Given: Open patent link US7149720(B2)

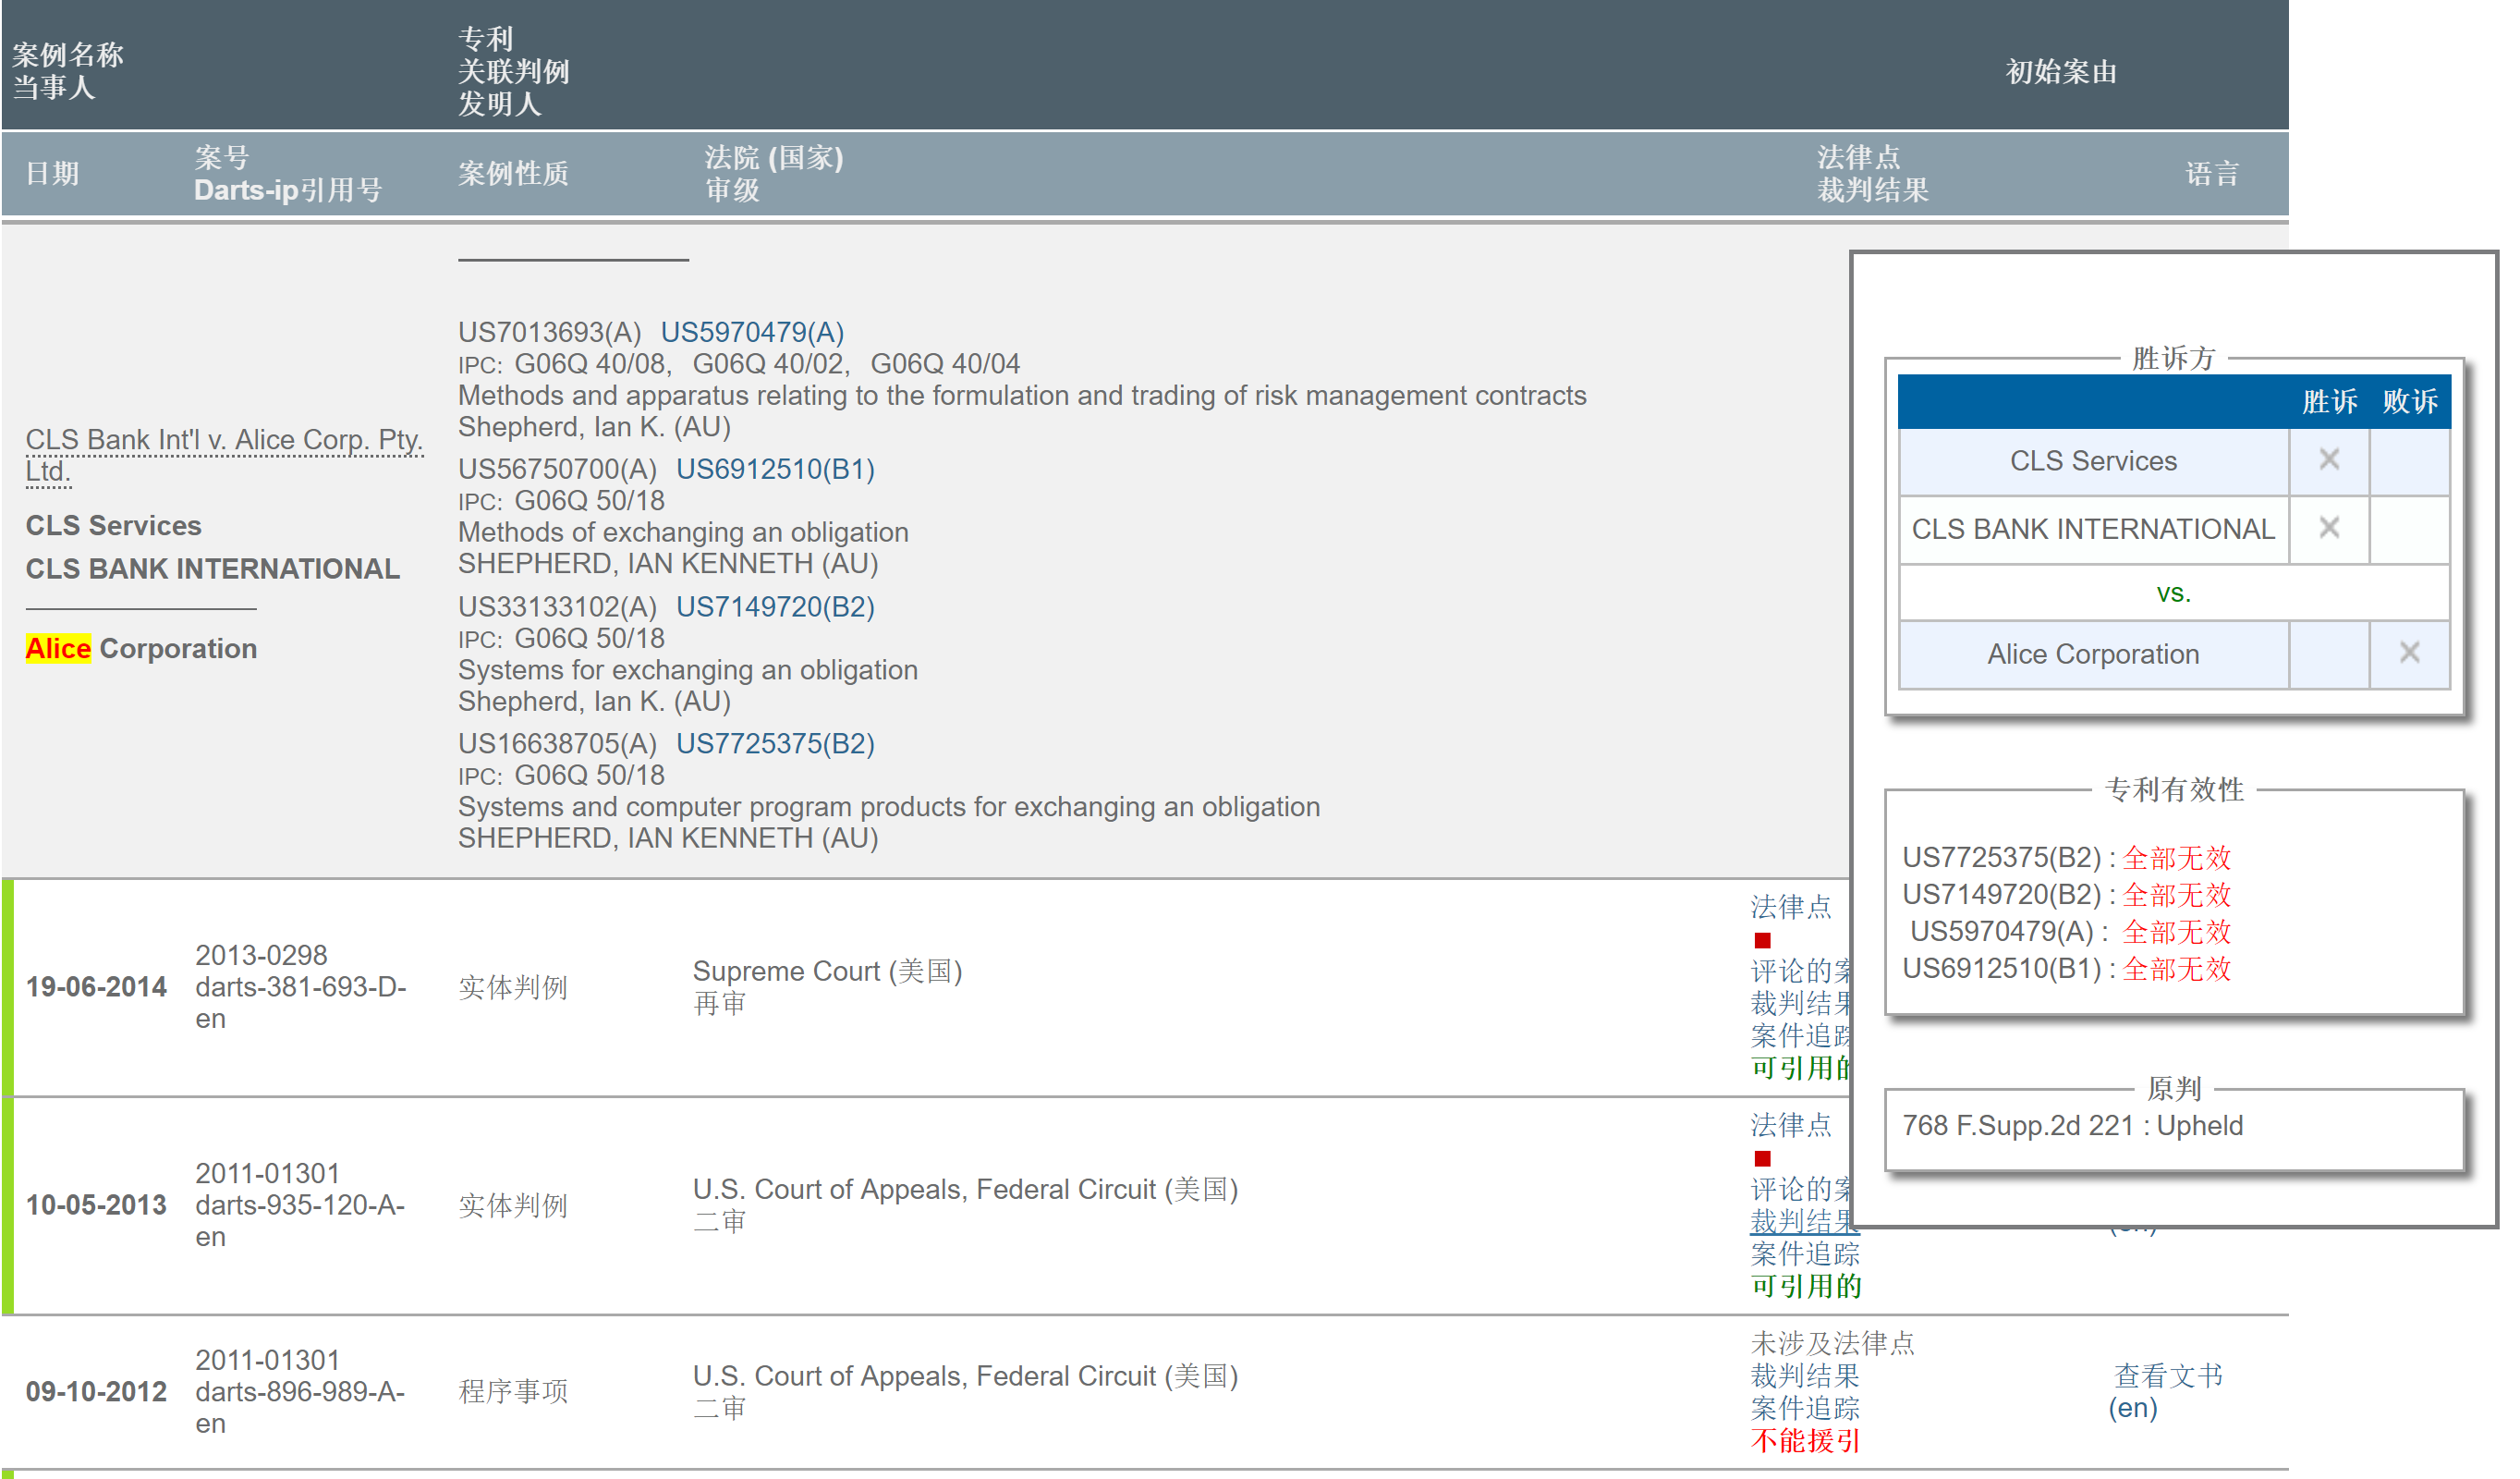Looking at the screenshot, I should pyautogui.click(x=776, y=607).
